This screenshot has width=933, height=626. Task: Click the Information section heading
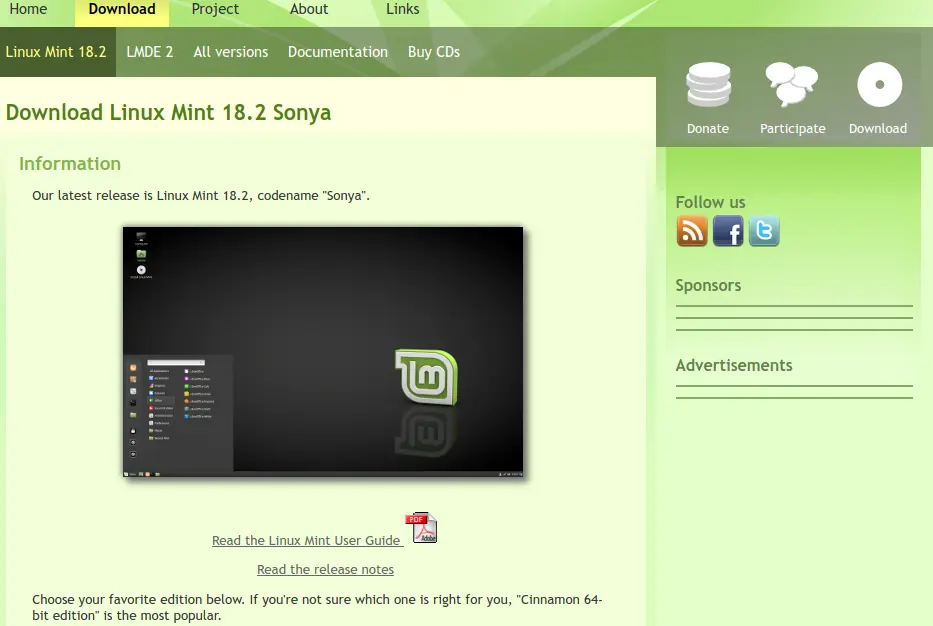tap(70, 164)
